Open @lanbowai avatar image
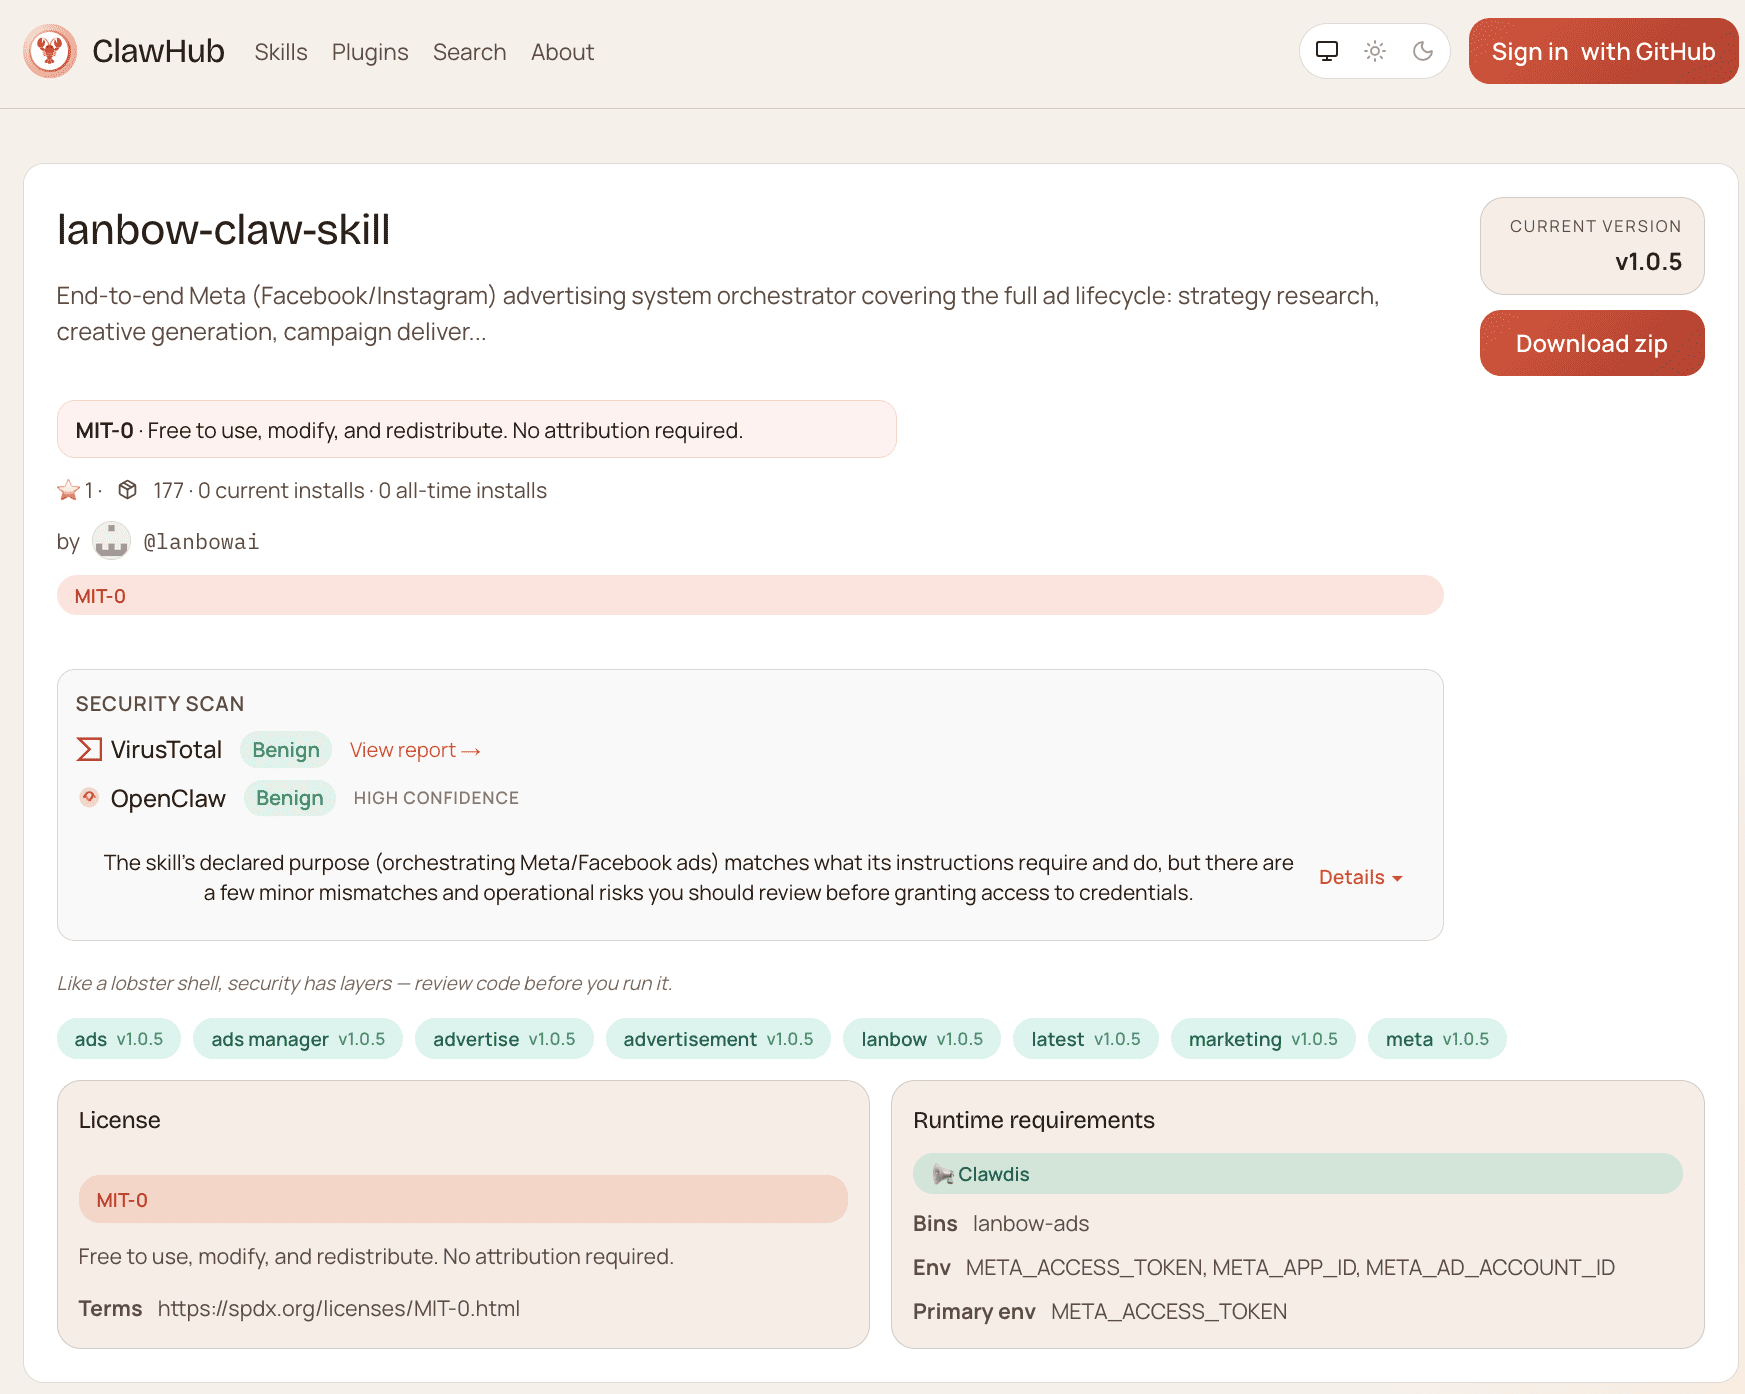 (x=111, y=541)
